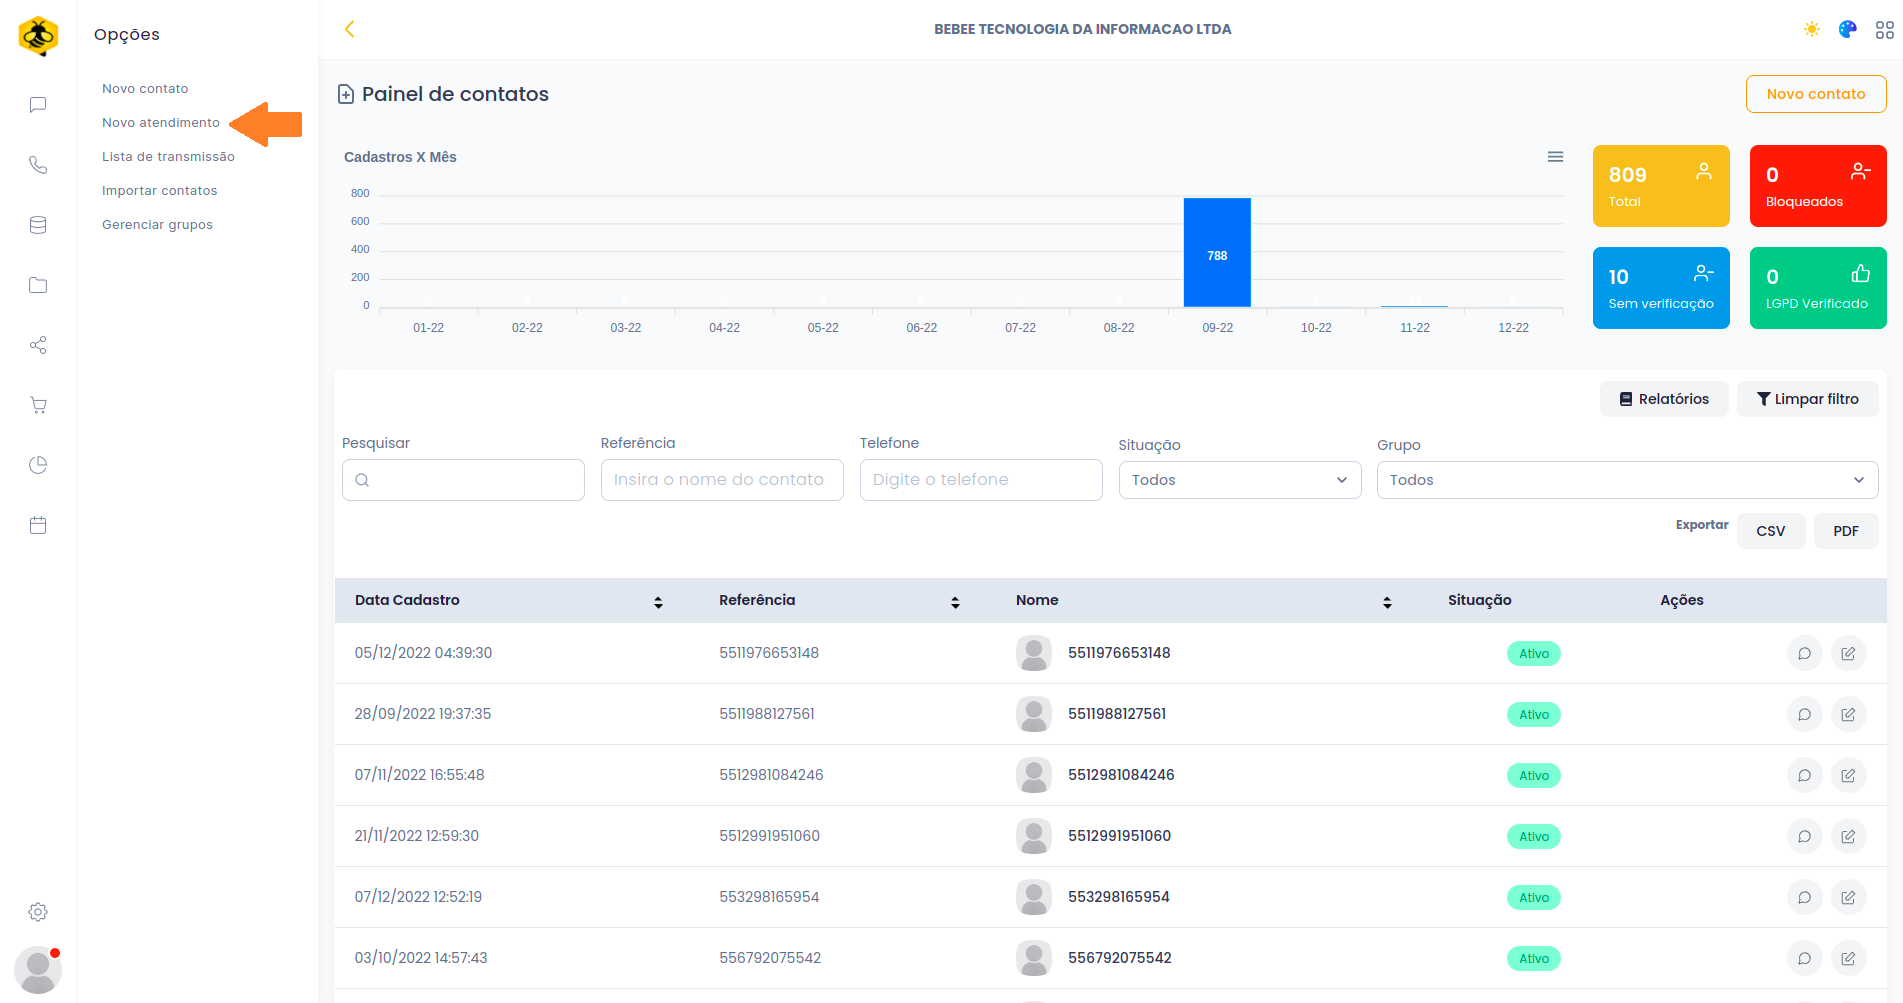Open Importar contatos menu item
This screenshot has width=1903, height=1003.
pyautogui.click(x=159, y=191)
